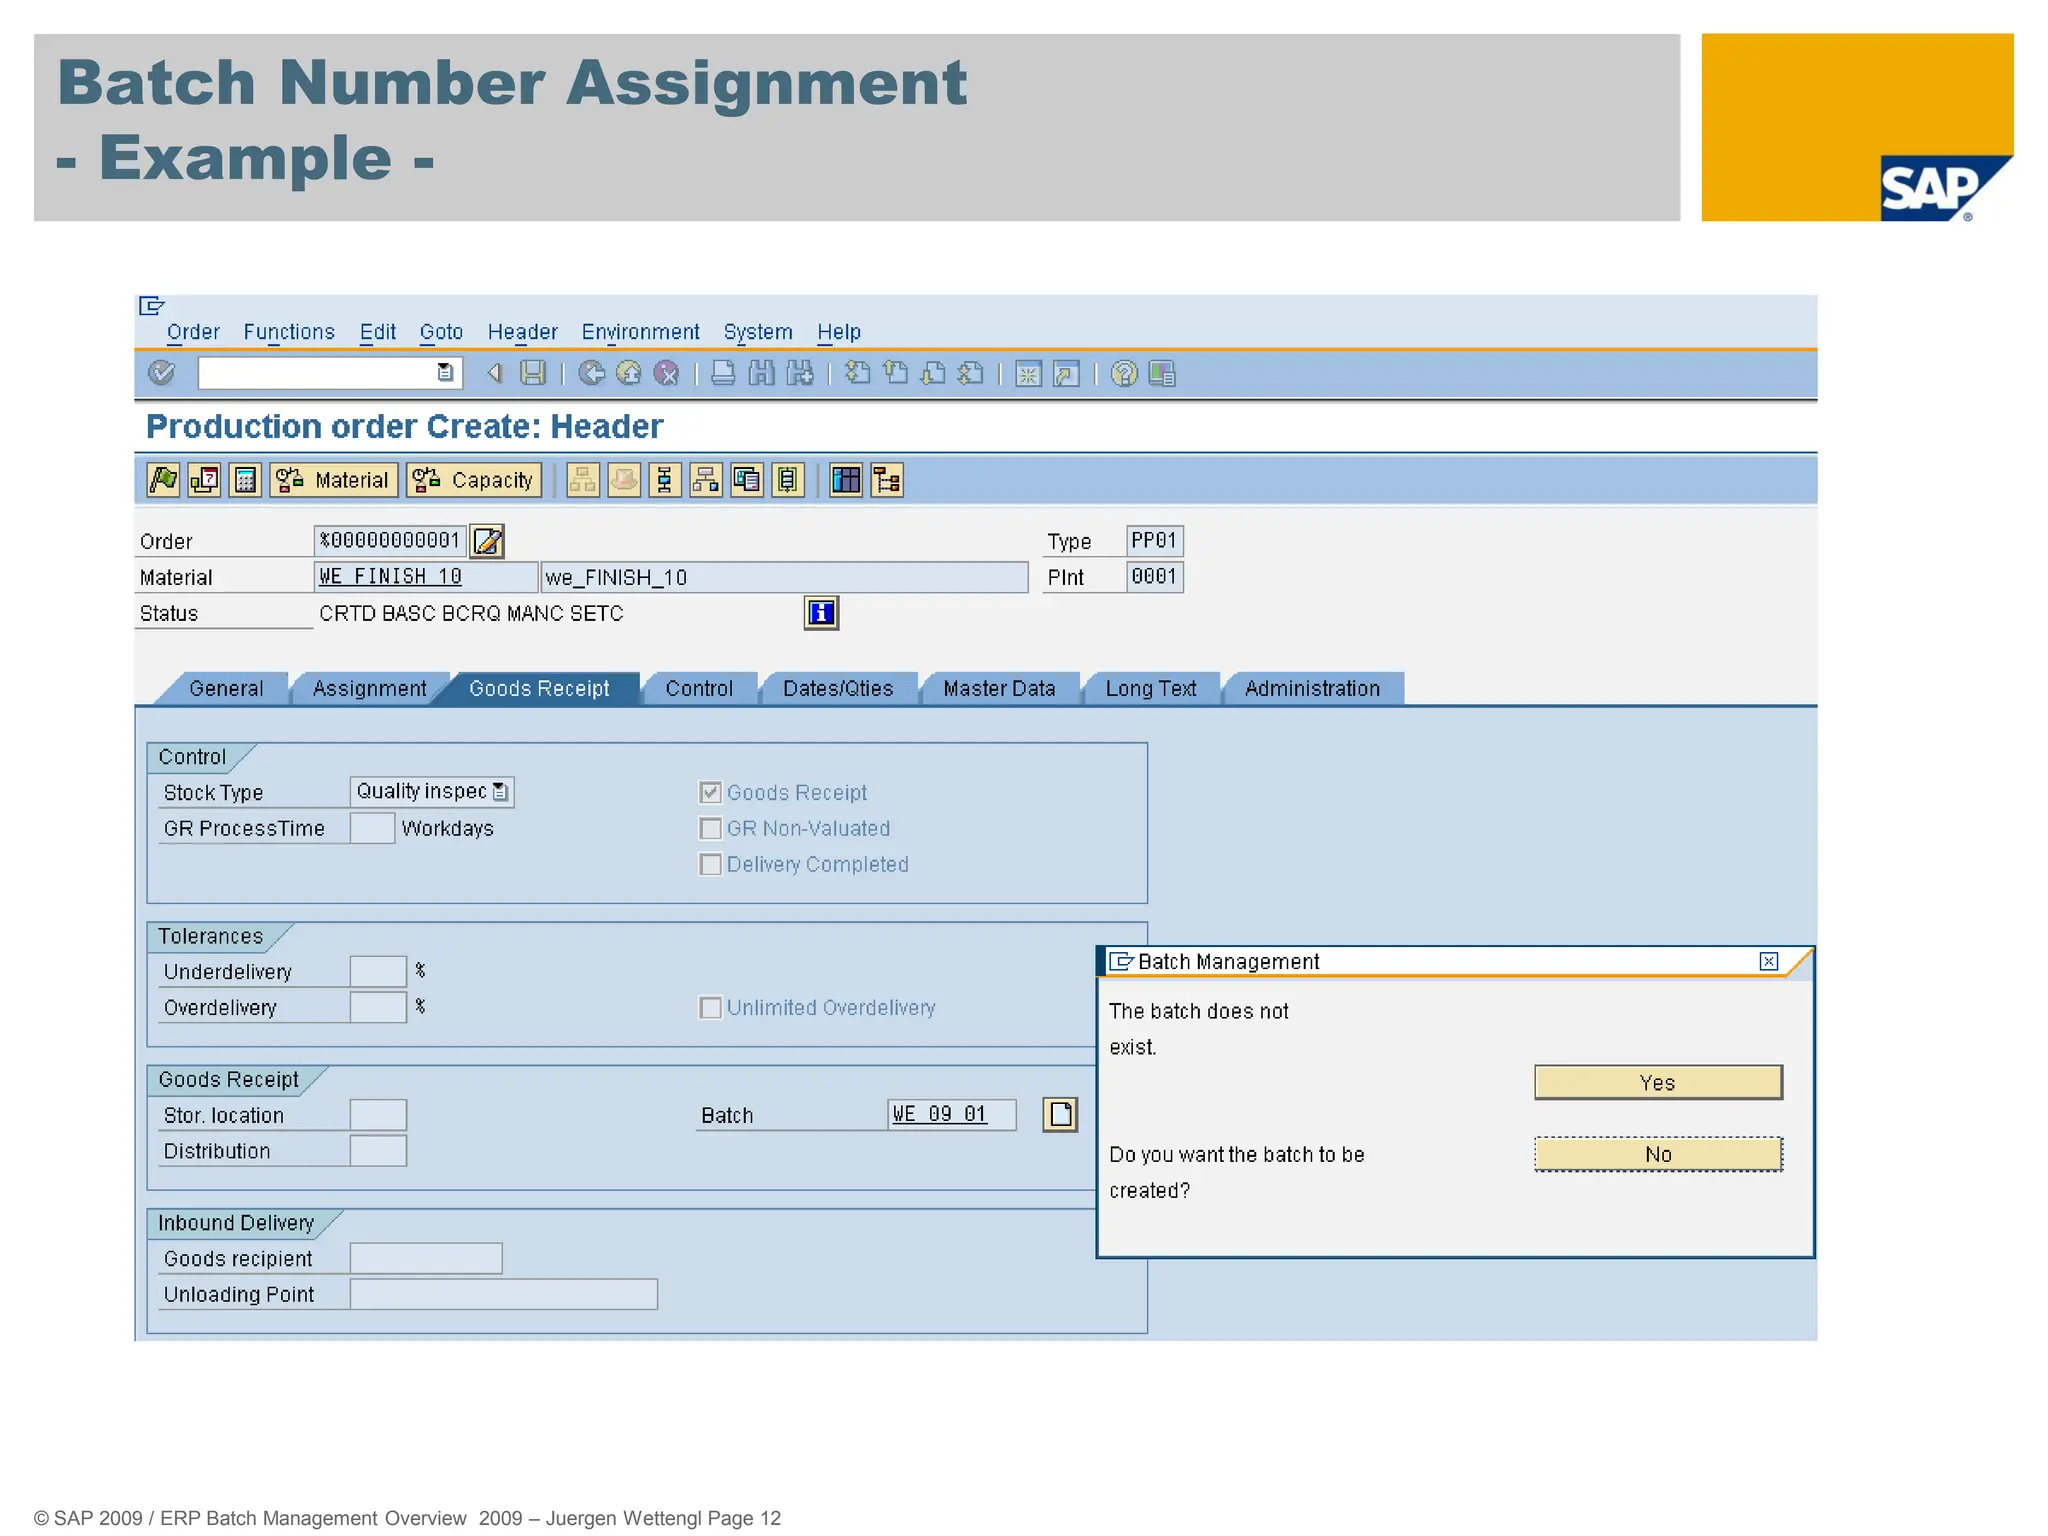Click No in Batch Management dialog
Viewport: 2048px width, 1536px height.
point(1658,1154)
